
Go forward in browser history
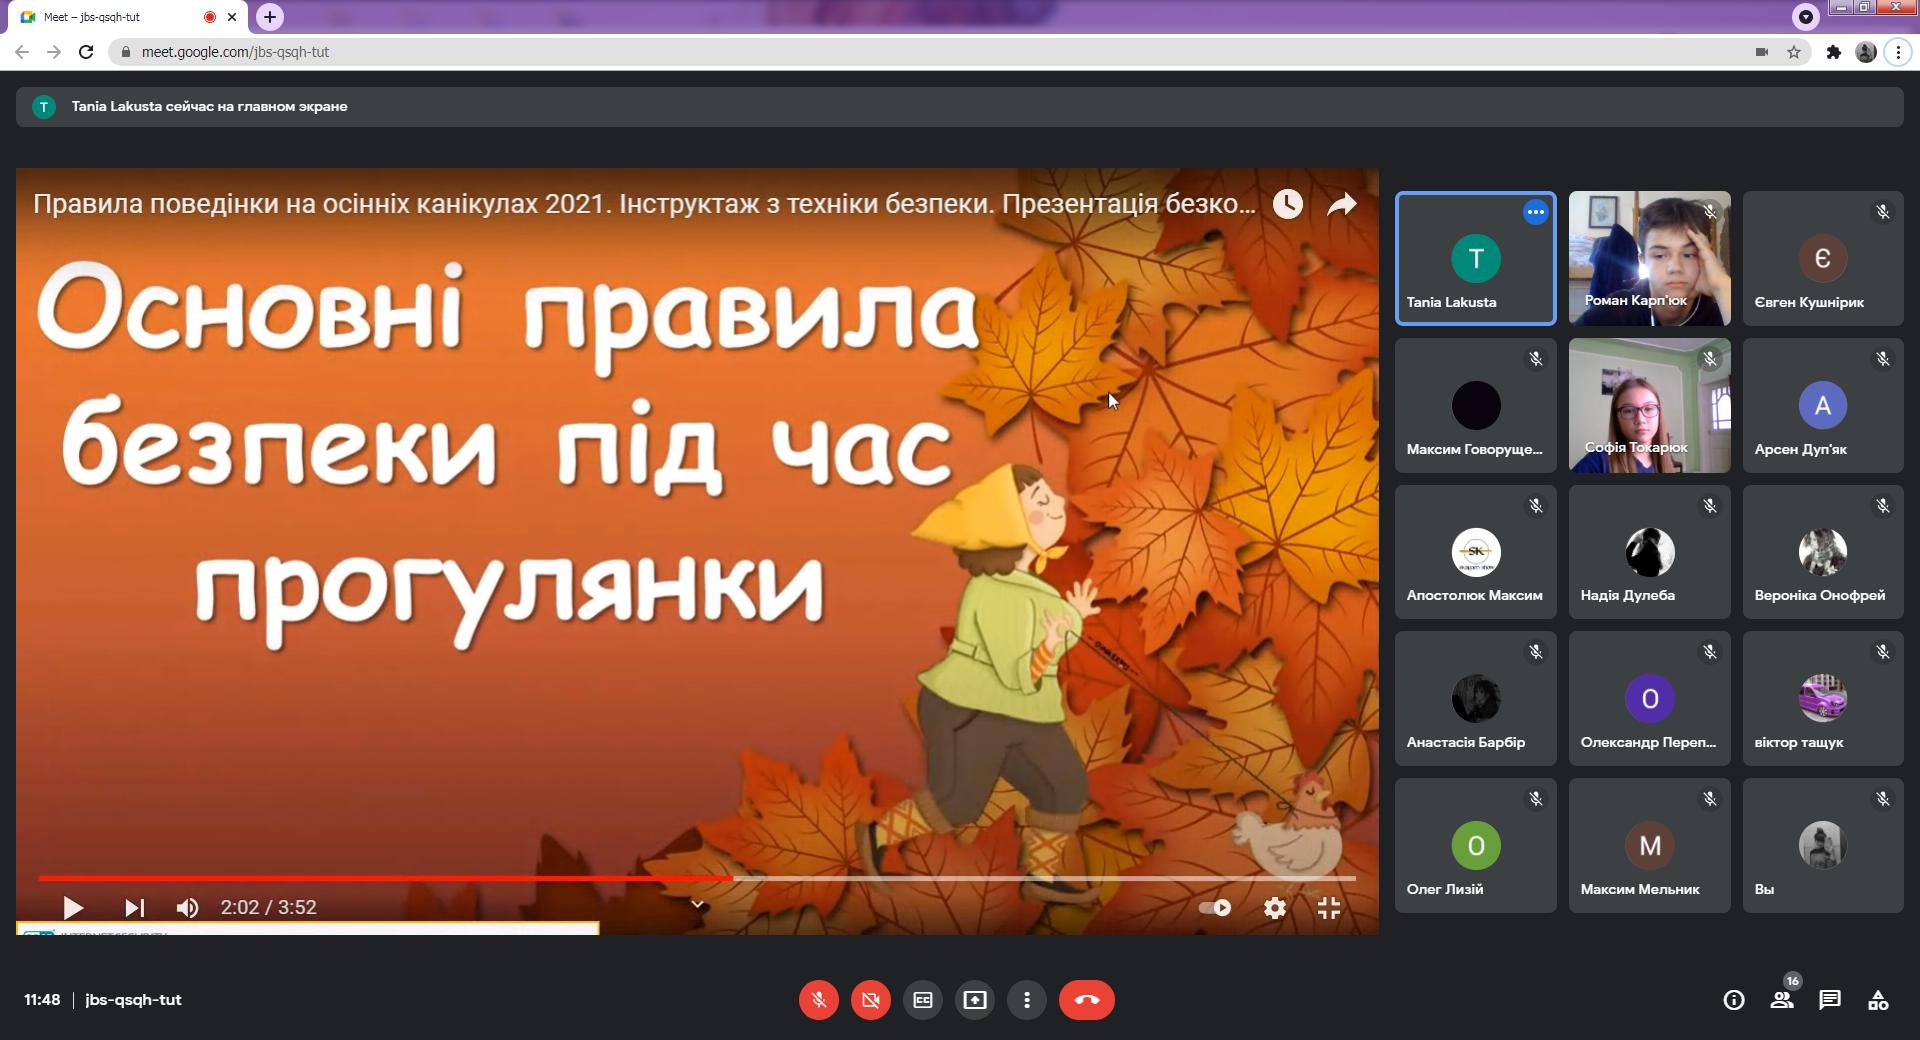click(x=54, y=52)
